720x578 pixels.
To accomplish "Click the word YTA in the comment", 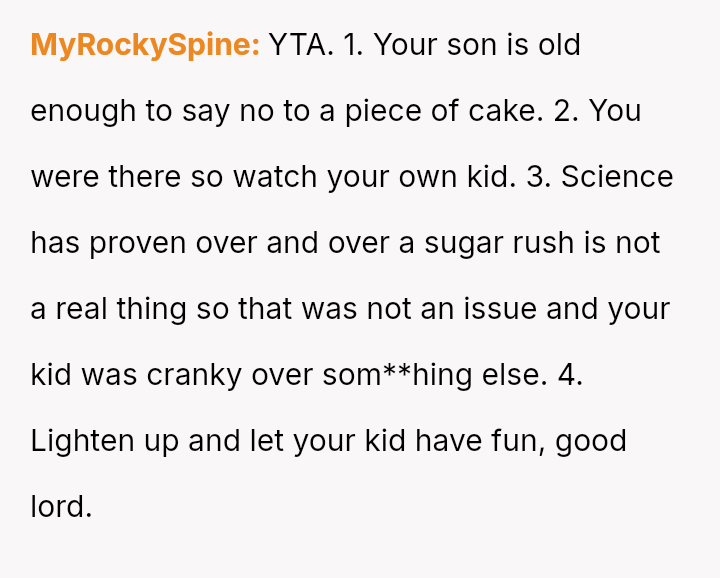I will click(301, 45).
